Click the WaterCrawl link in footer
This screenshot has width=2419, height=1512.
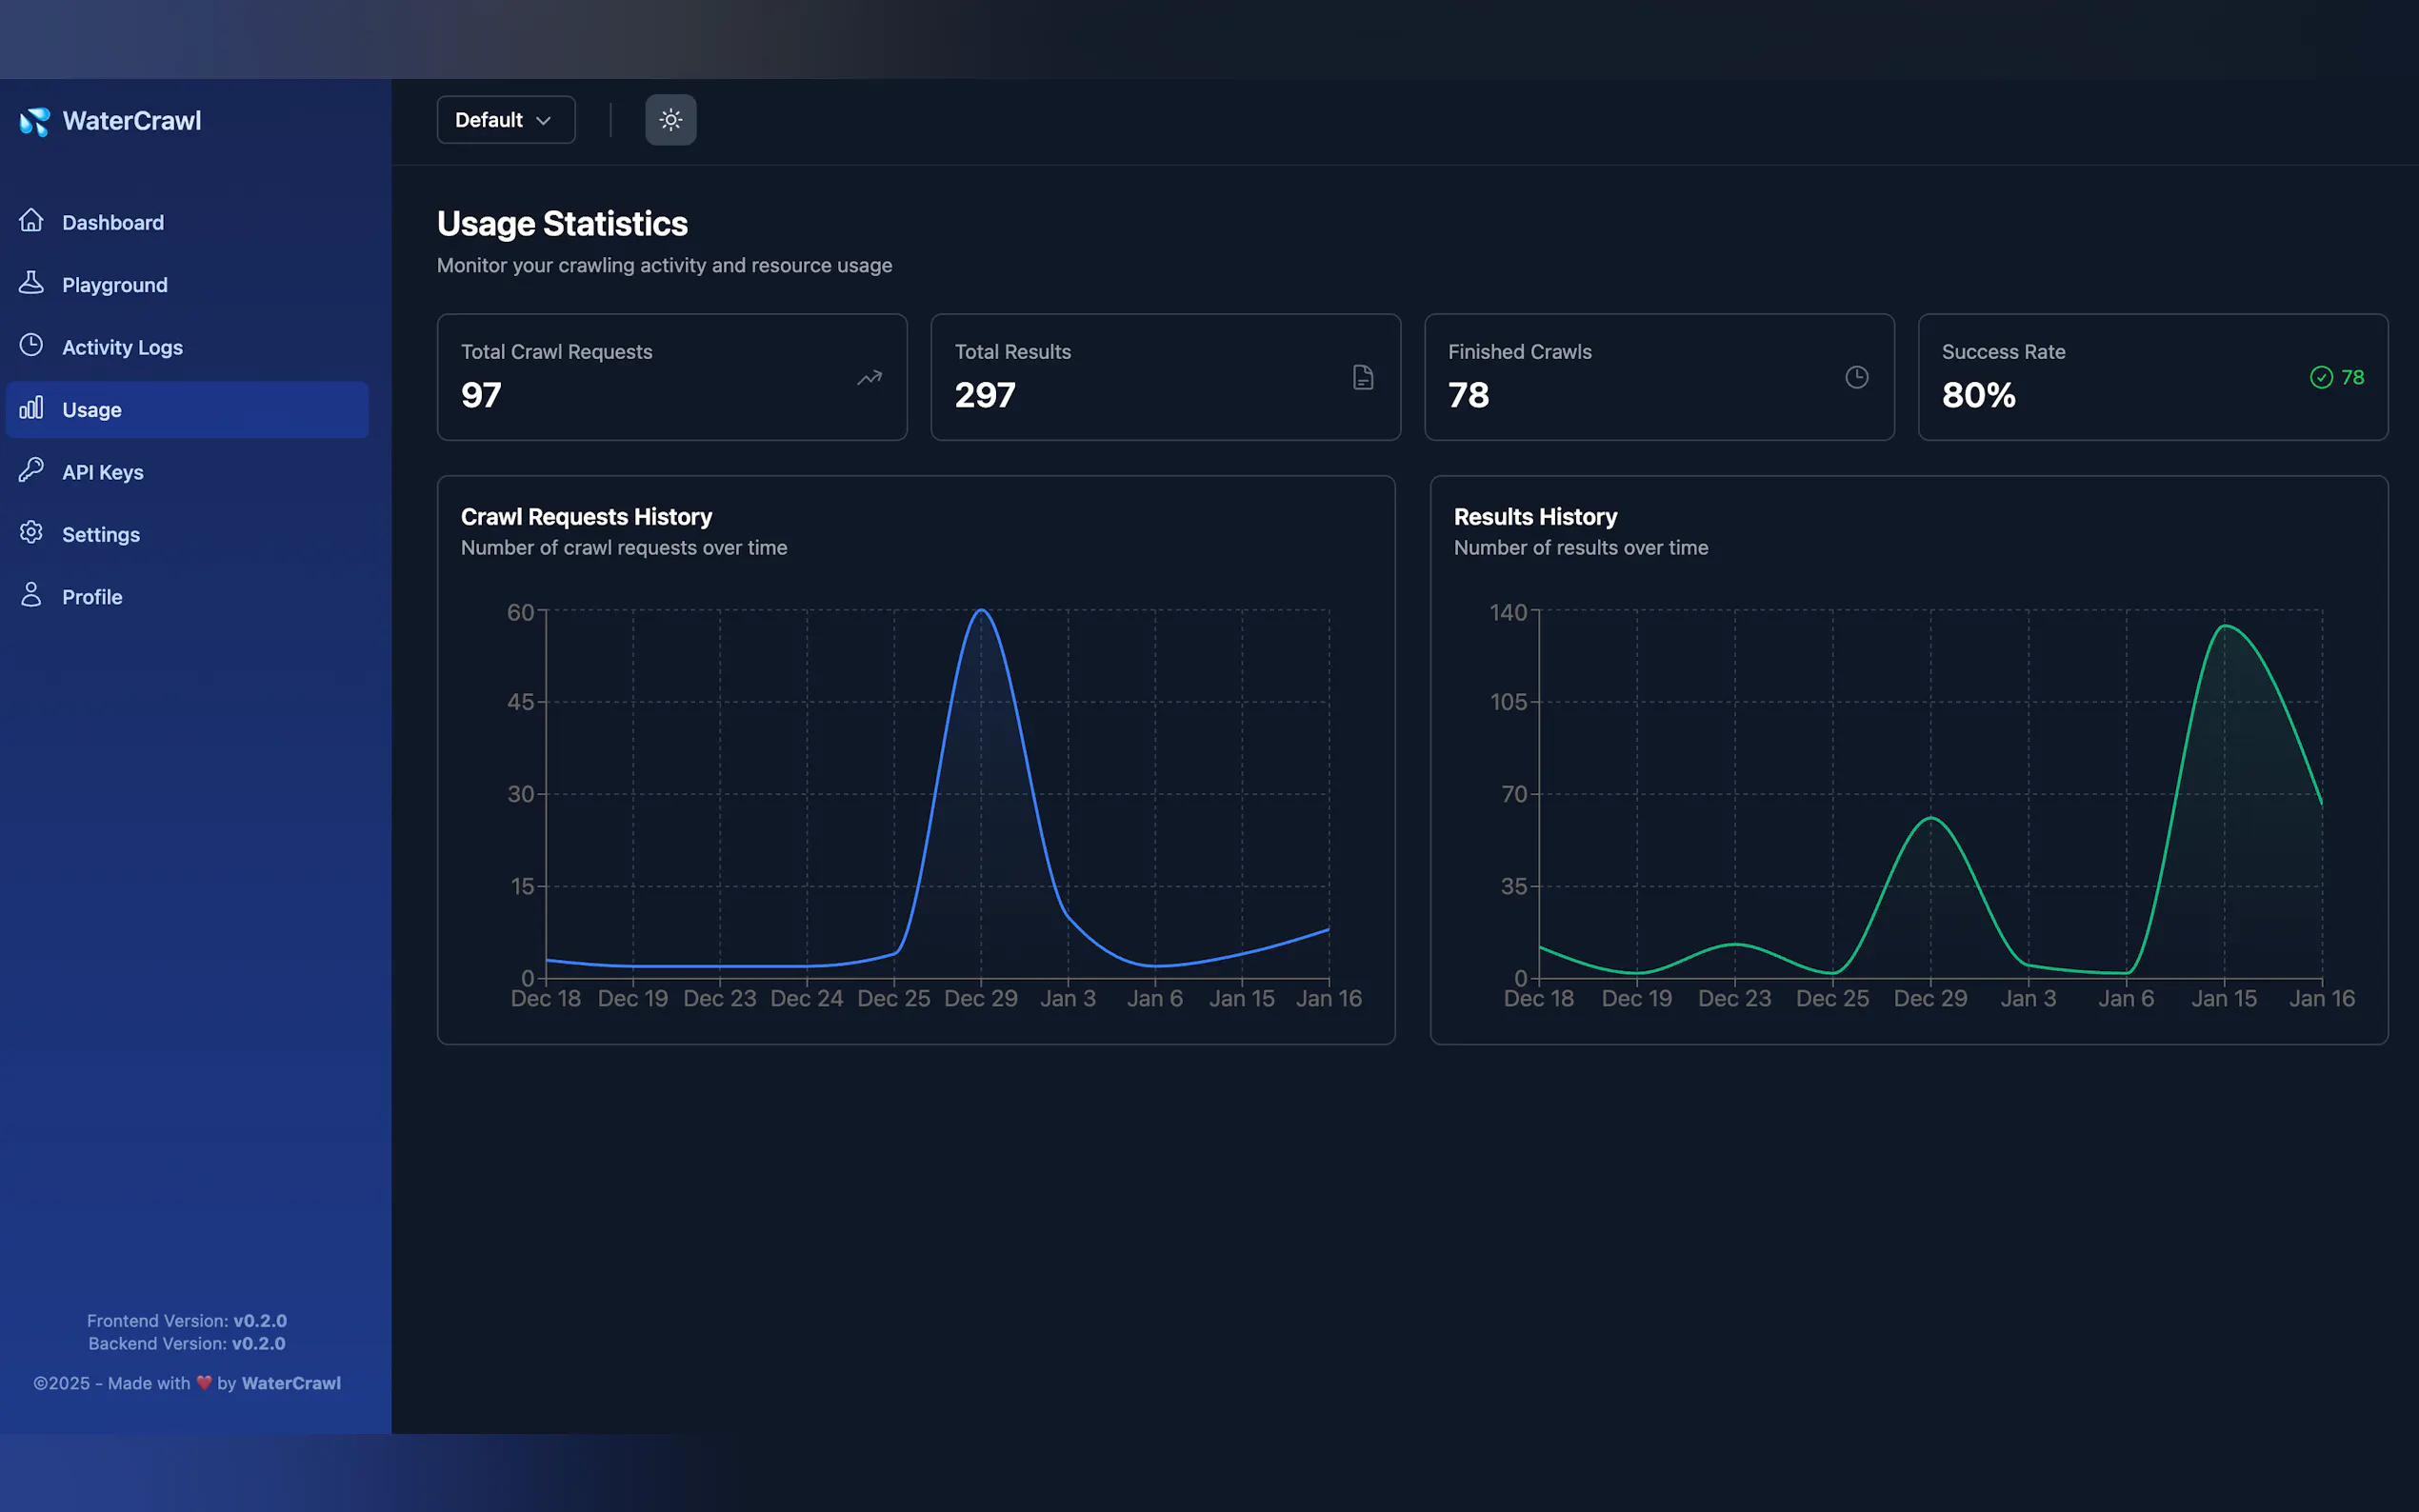pyautogui.click(x=291, y=1383)
